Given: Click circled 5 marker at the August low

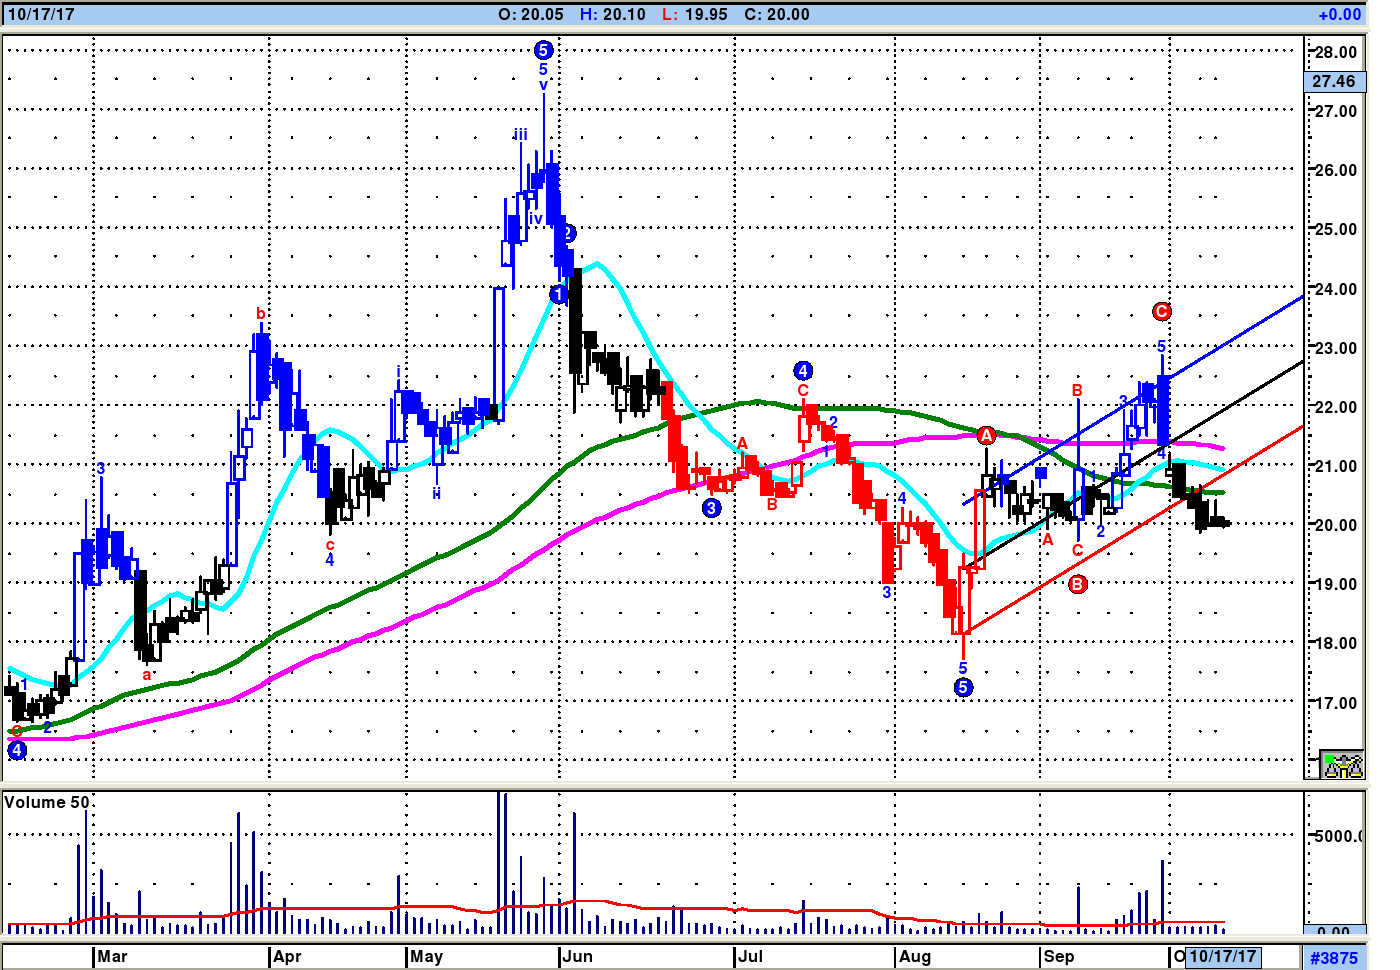Looking at the screenshot, I should [963, 687].
